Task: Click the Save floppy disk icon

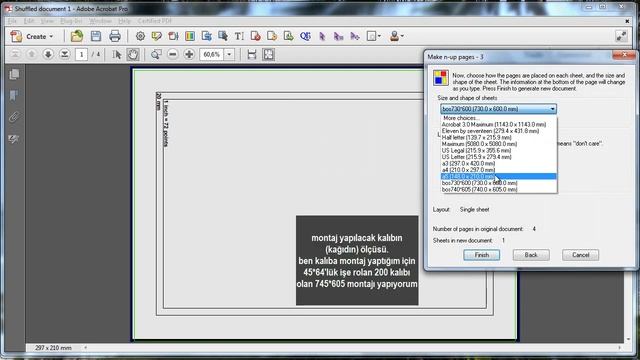Action: [96, 36]
